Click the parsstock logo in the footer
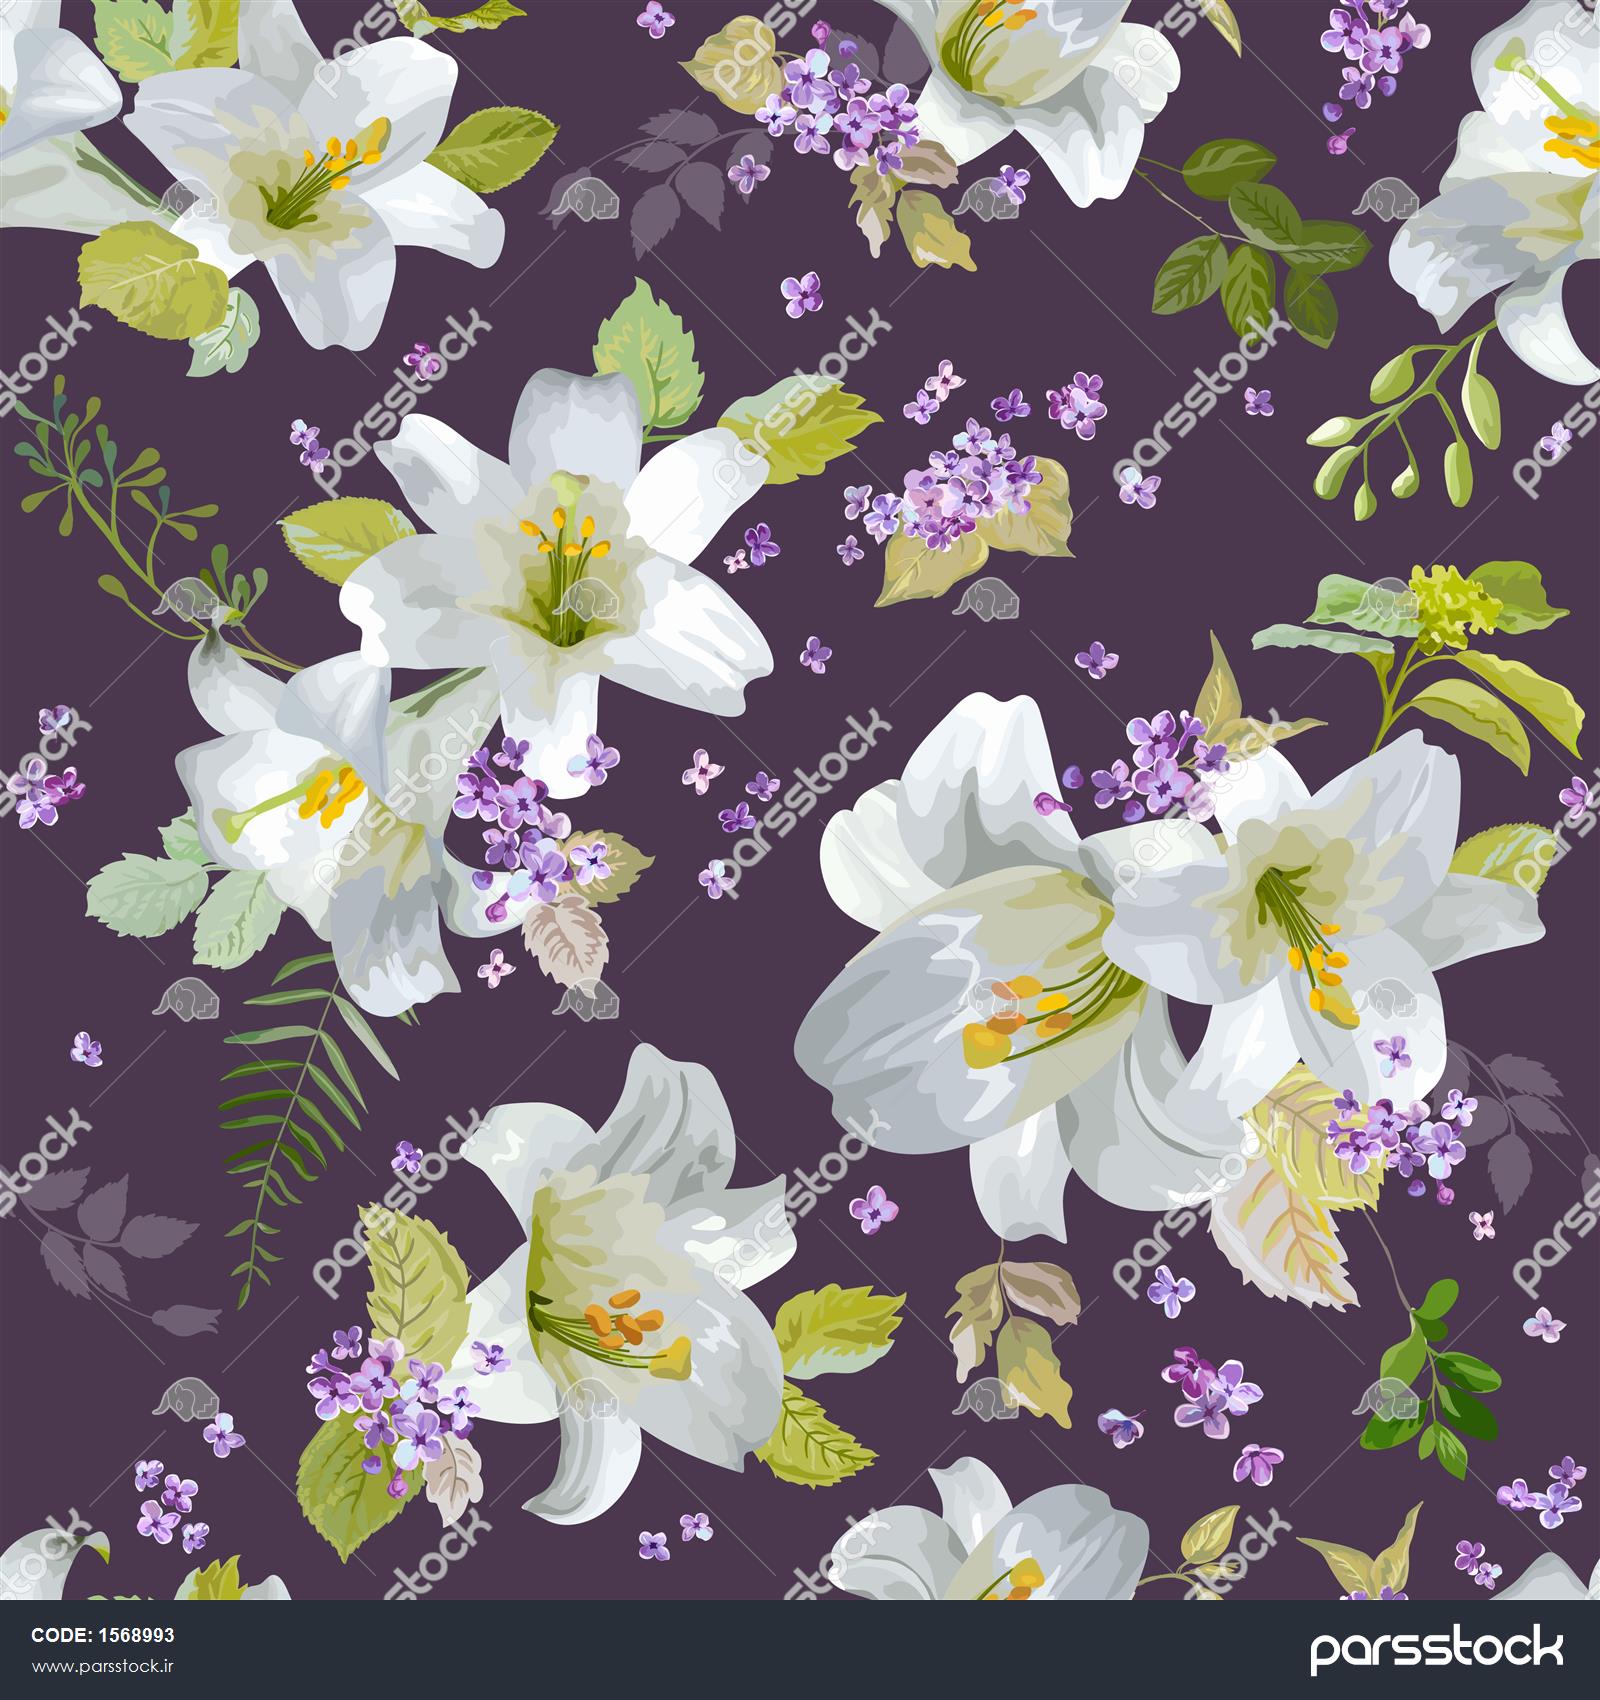Viewport: 1600px width, 1700px height. pos(1436,1650)
